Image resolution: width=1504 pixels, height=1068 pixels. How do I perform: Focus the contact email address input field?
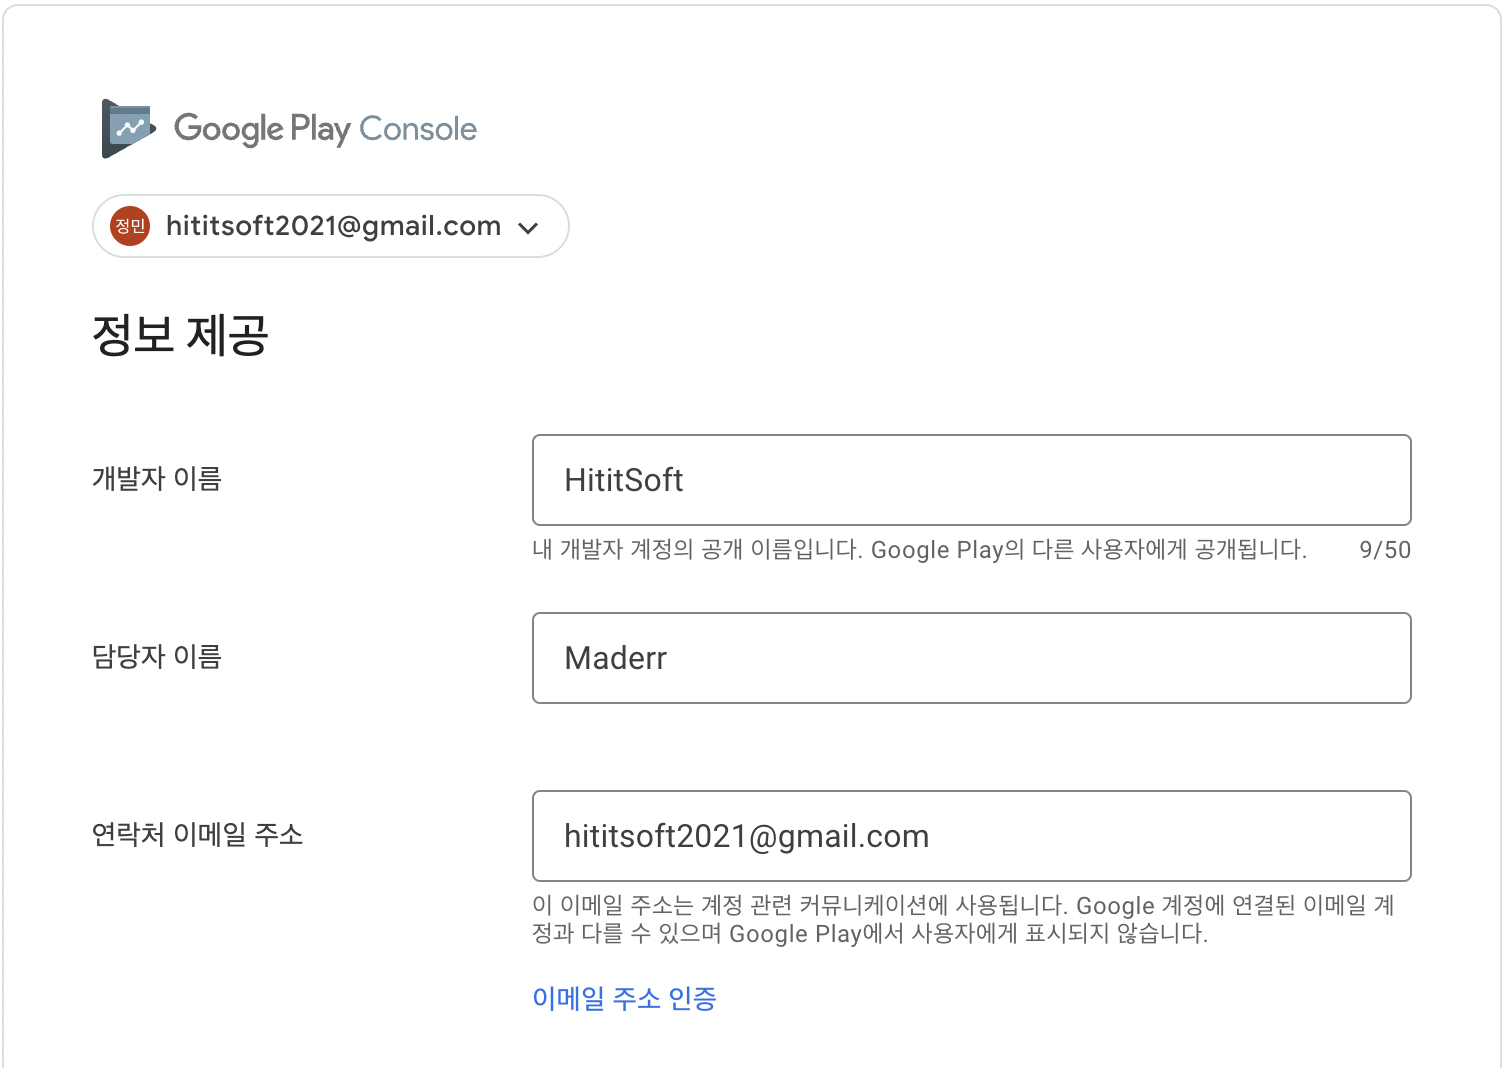coord(970,836)
